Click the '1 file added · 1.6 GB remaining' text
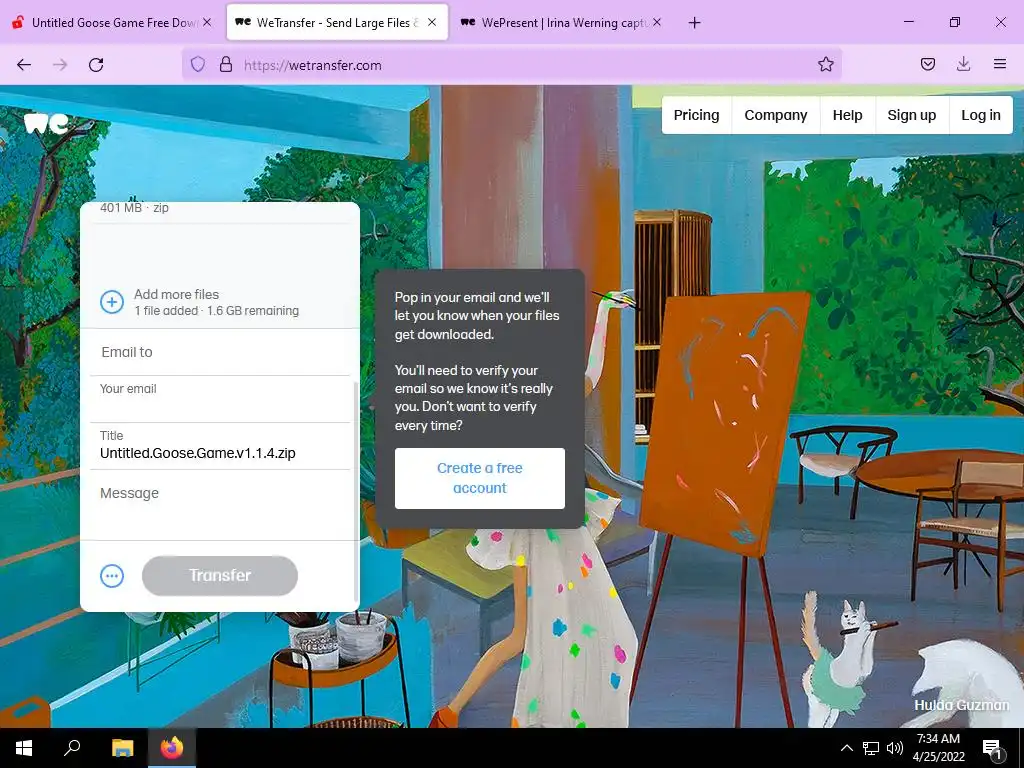Image resolution: width=1024 pixels, height=768 pixels. (217, 311)
